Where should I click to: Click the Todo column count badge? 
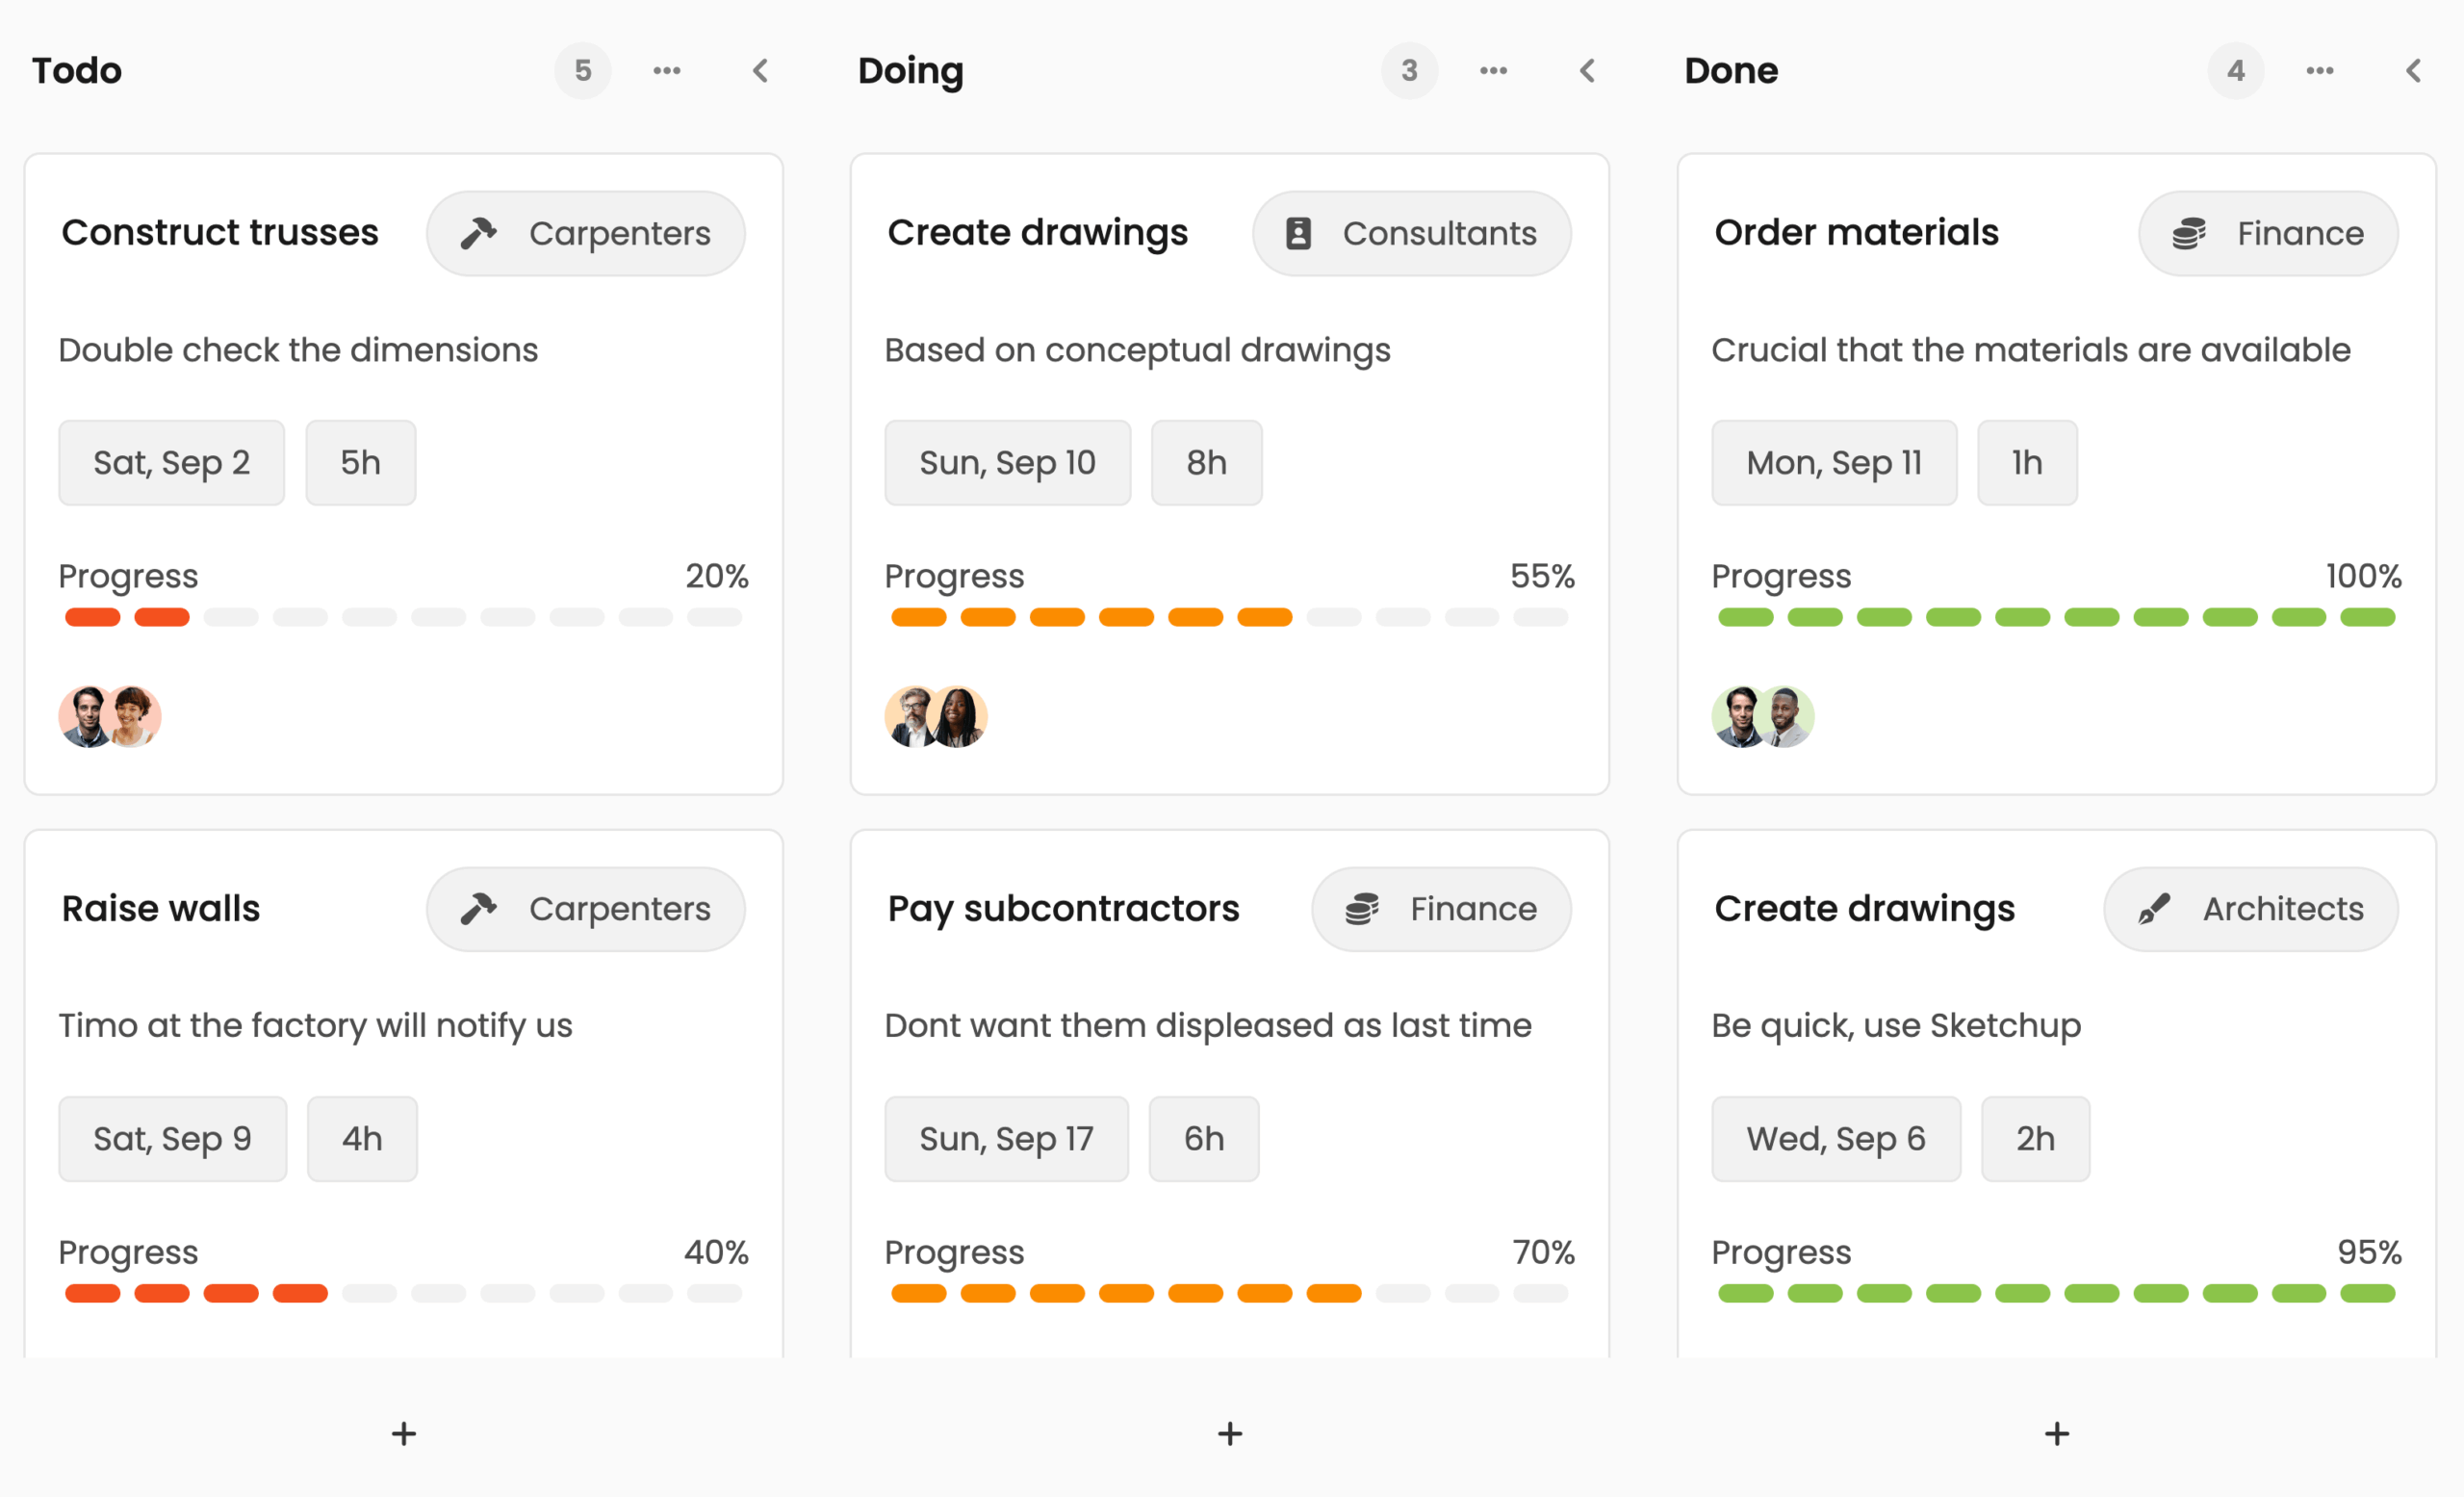tap(582, 70)
